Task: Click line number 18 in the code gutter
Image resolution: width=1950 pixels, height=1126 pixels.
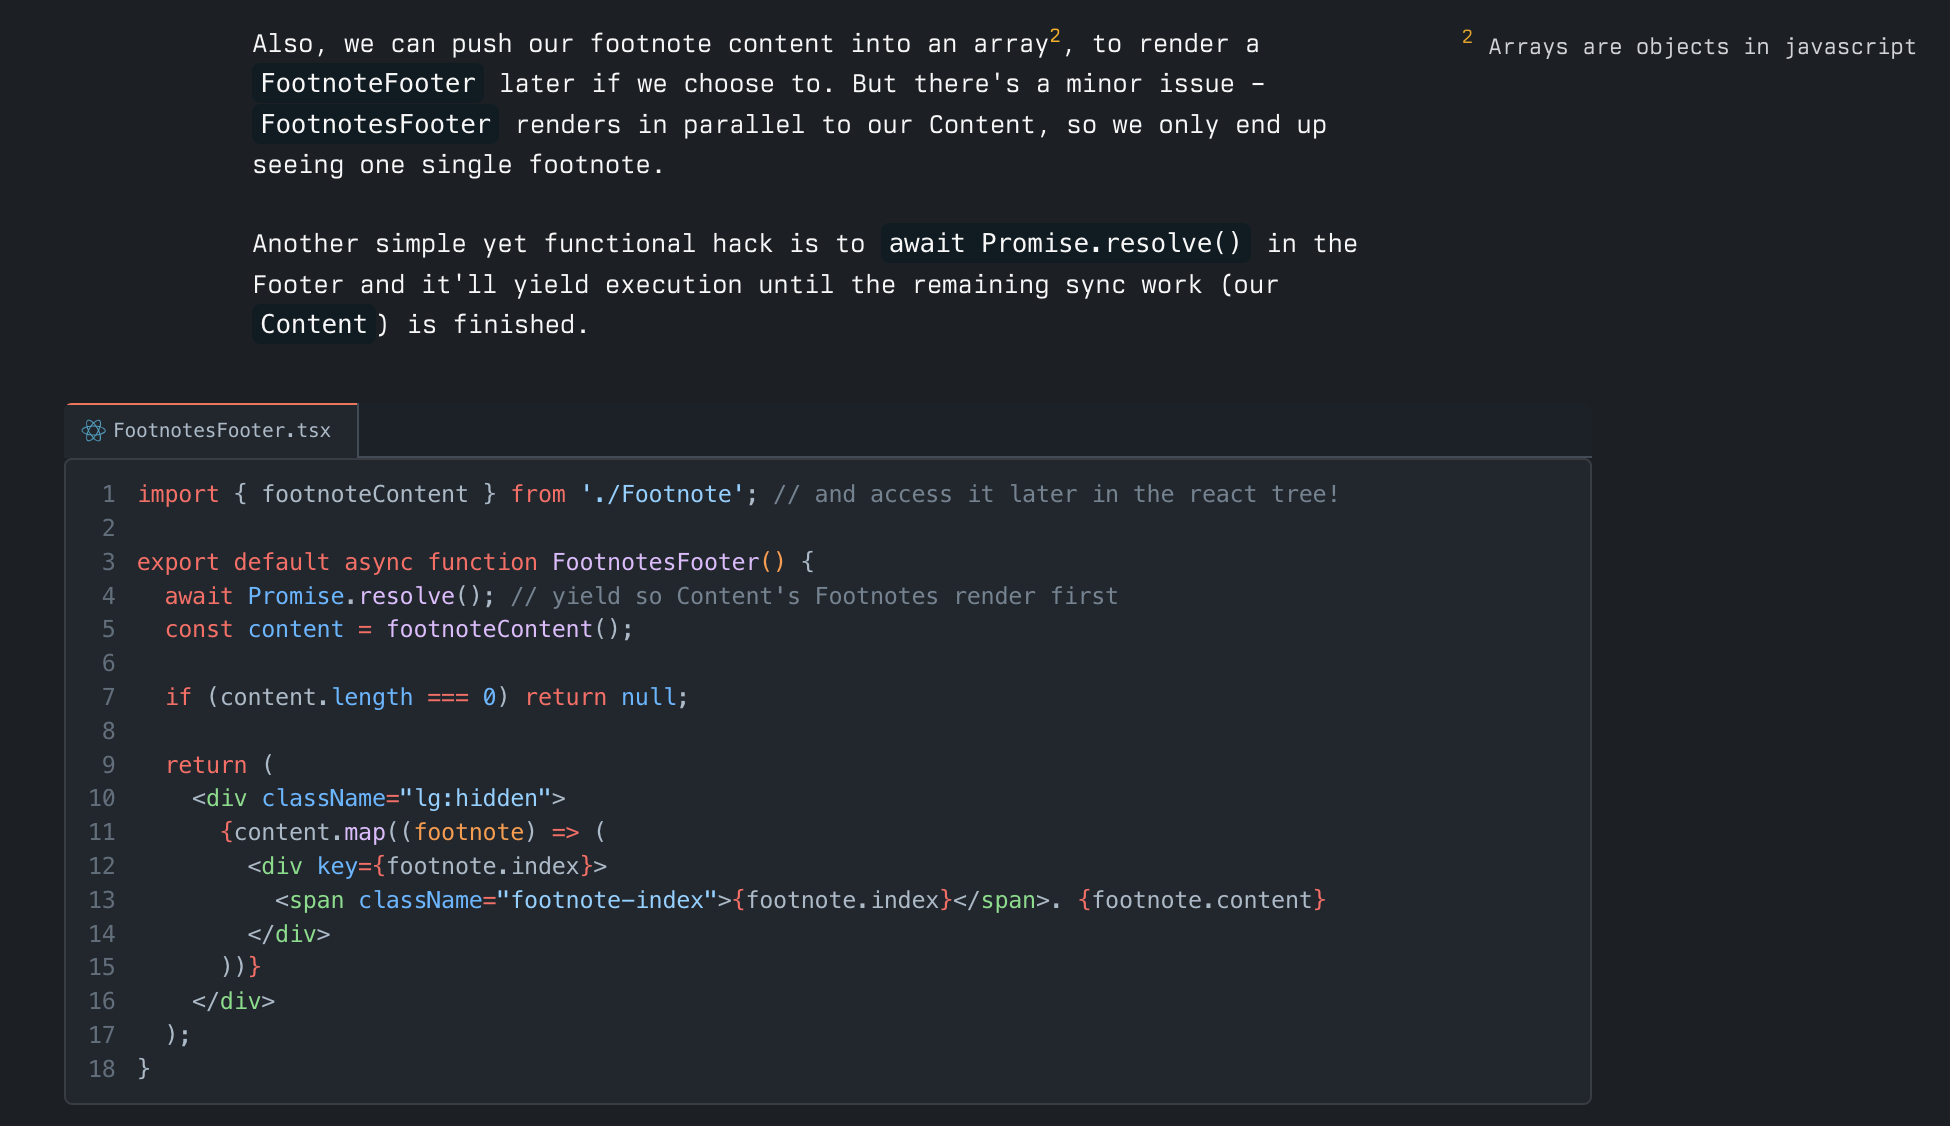Action: coord(102,1069)
